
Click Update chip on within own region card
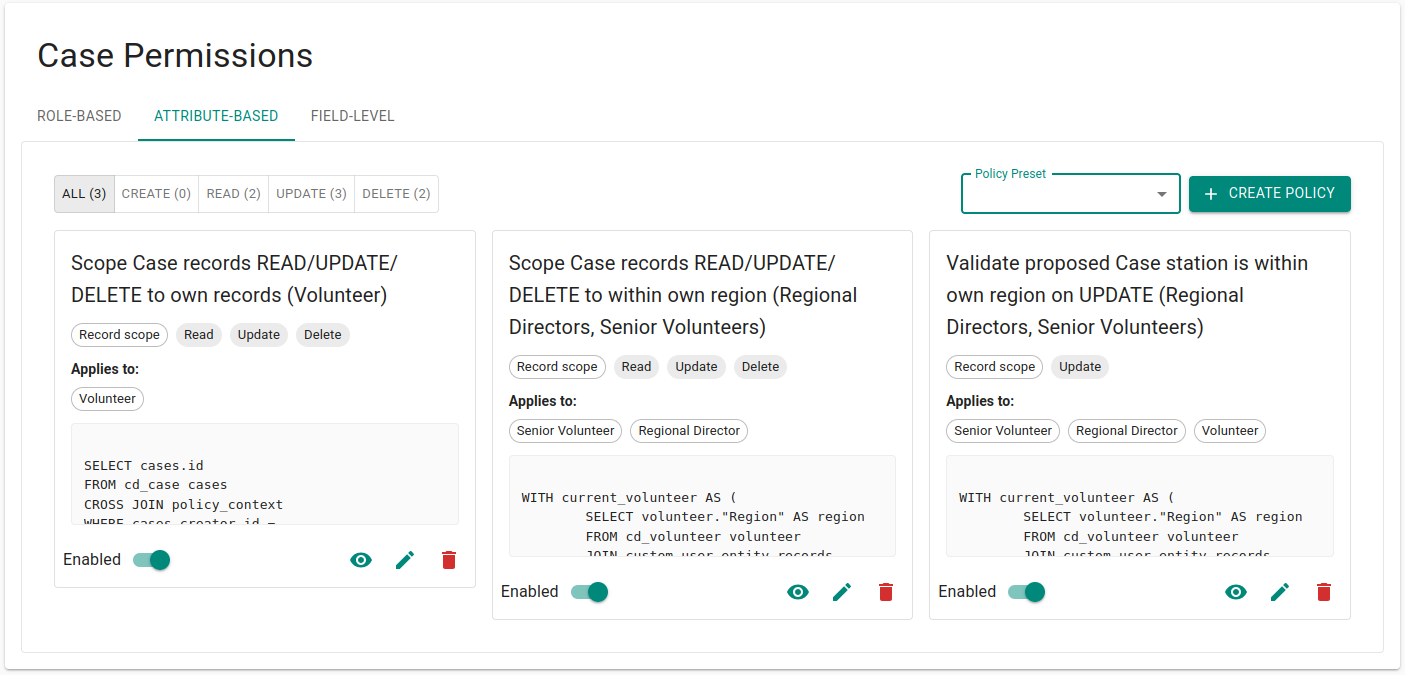pos(697,367)
